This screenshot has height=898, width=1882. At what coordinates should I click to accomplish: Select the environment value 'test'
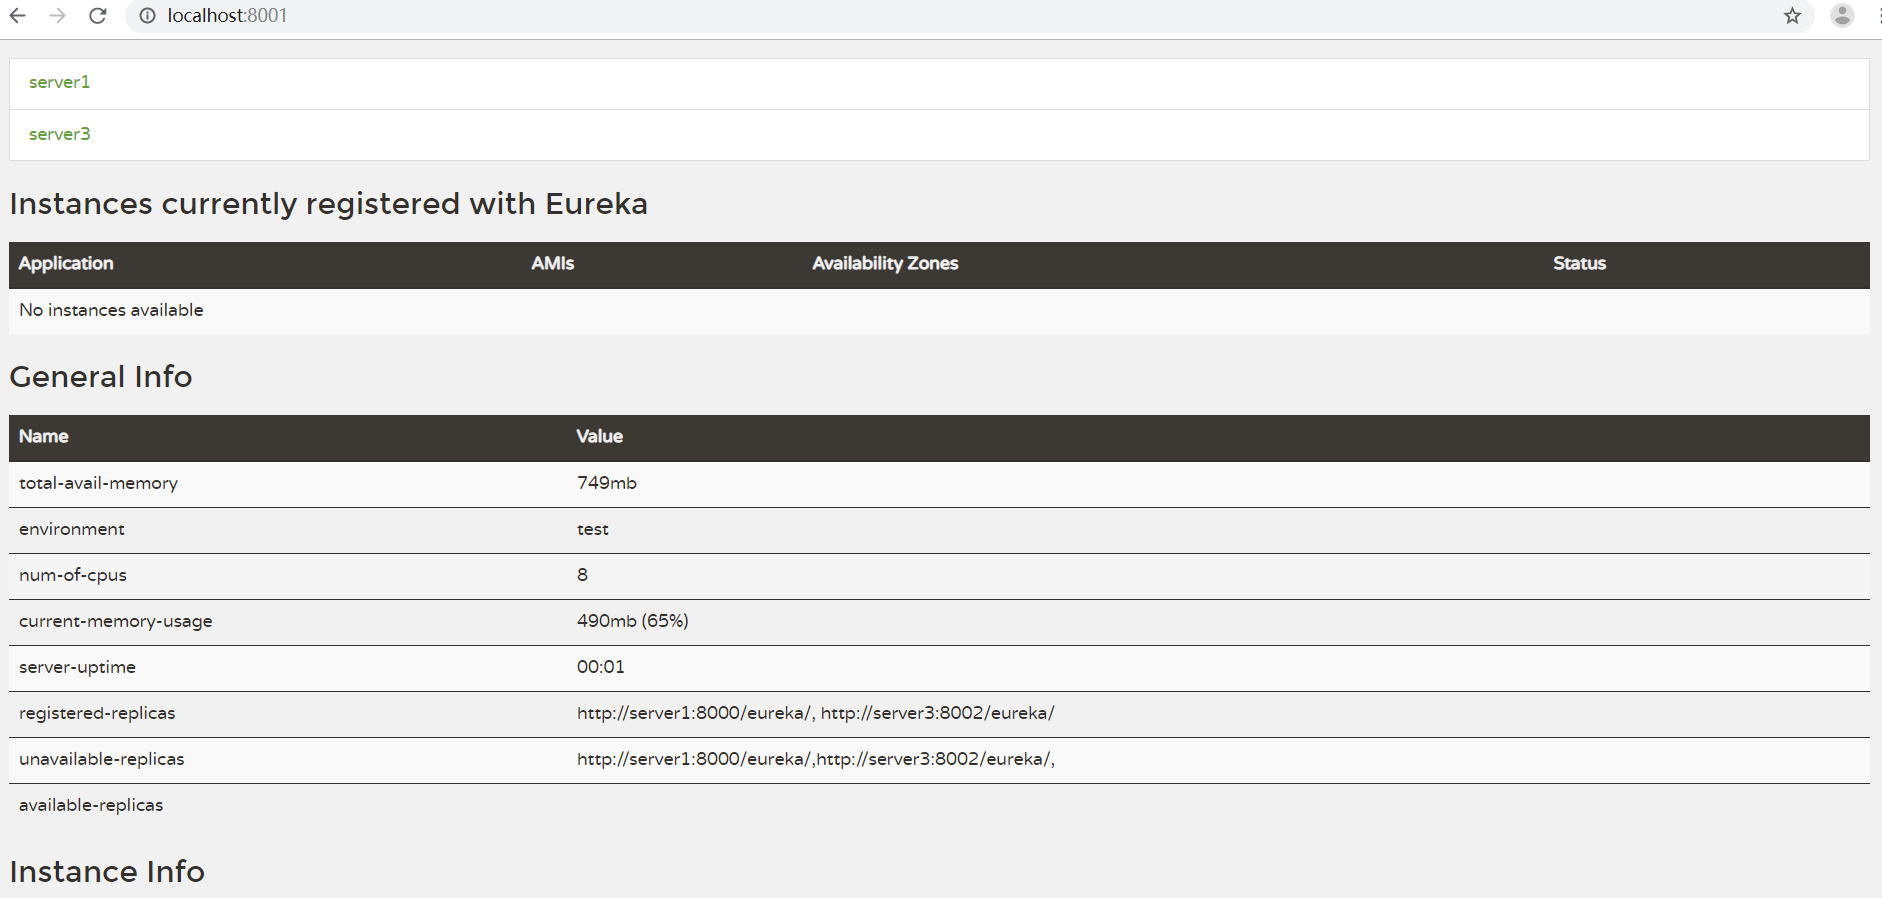tap(593, 529)
